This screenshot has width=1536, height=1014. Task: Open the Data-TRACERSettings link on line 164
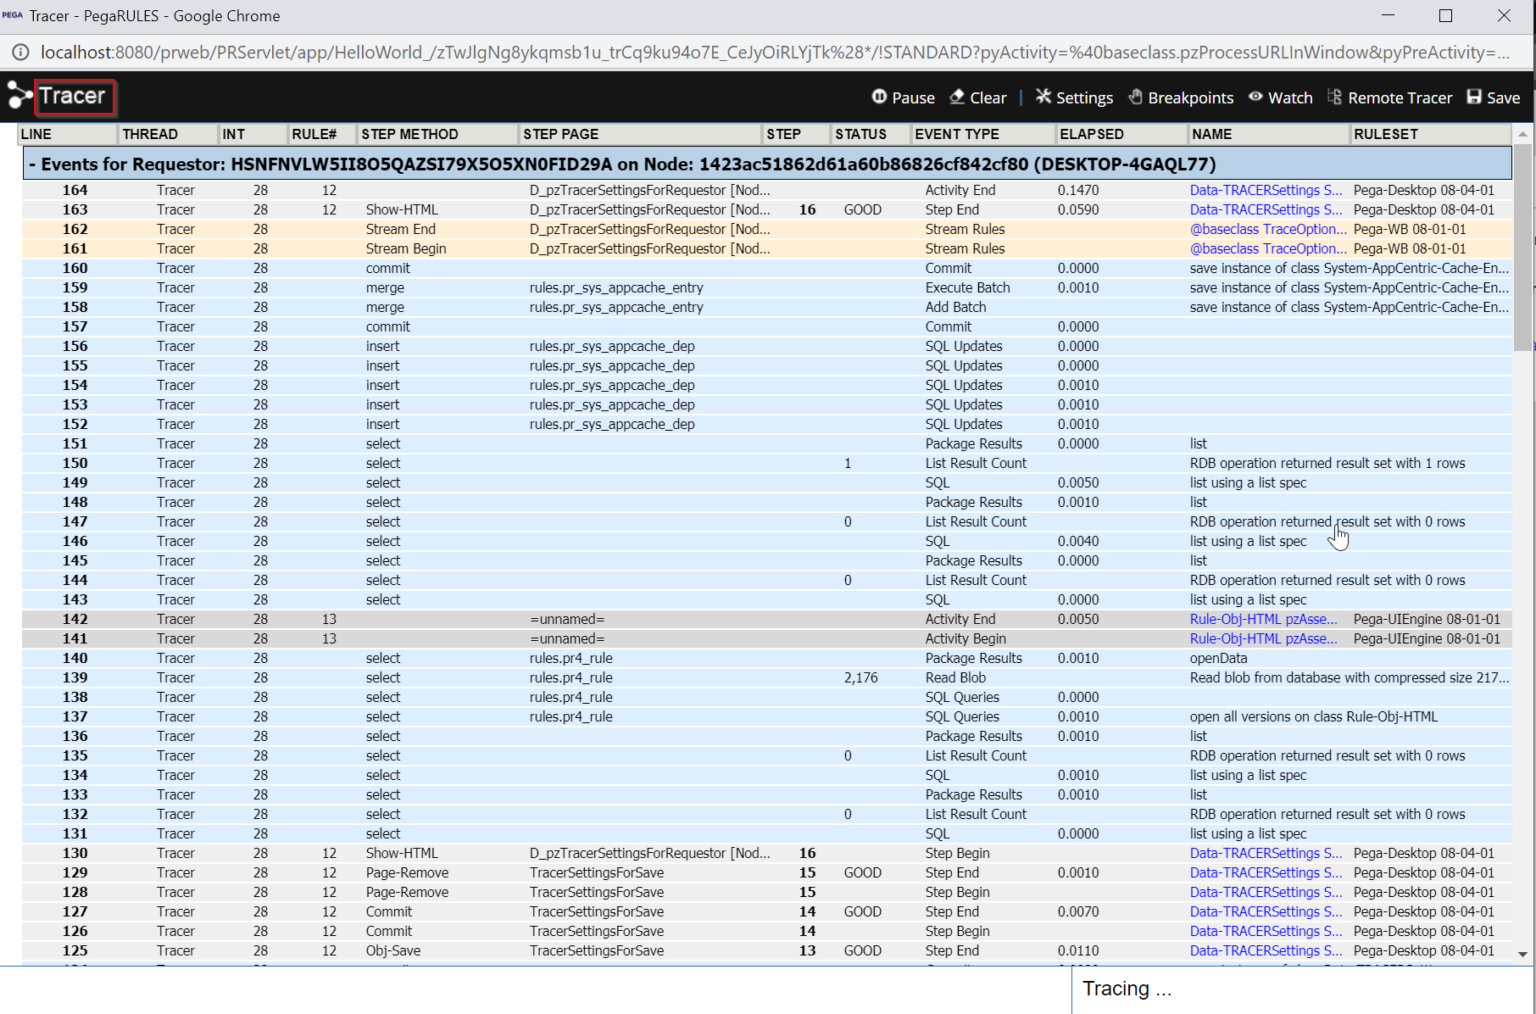coord(1265,189)
